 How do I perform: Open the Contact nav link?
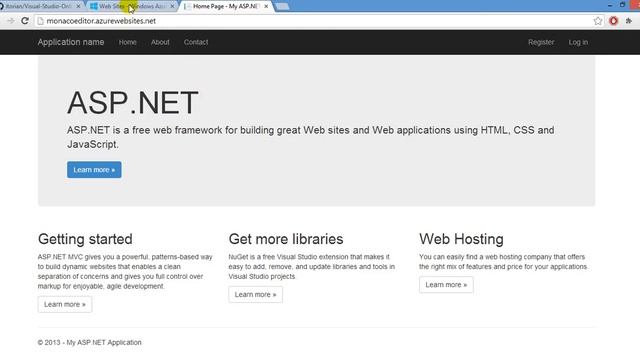[196, 42]
